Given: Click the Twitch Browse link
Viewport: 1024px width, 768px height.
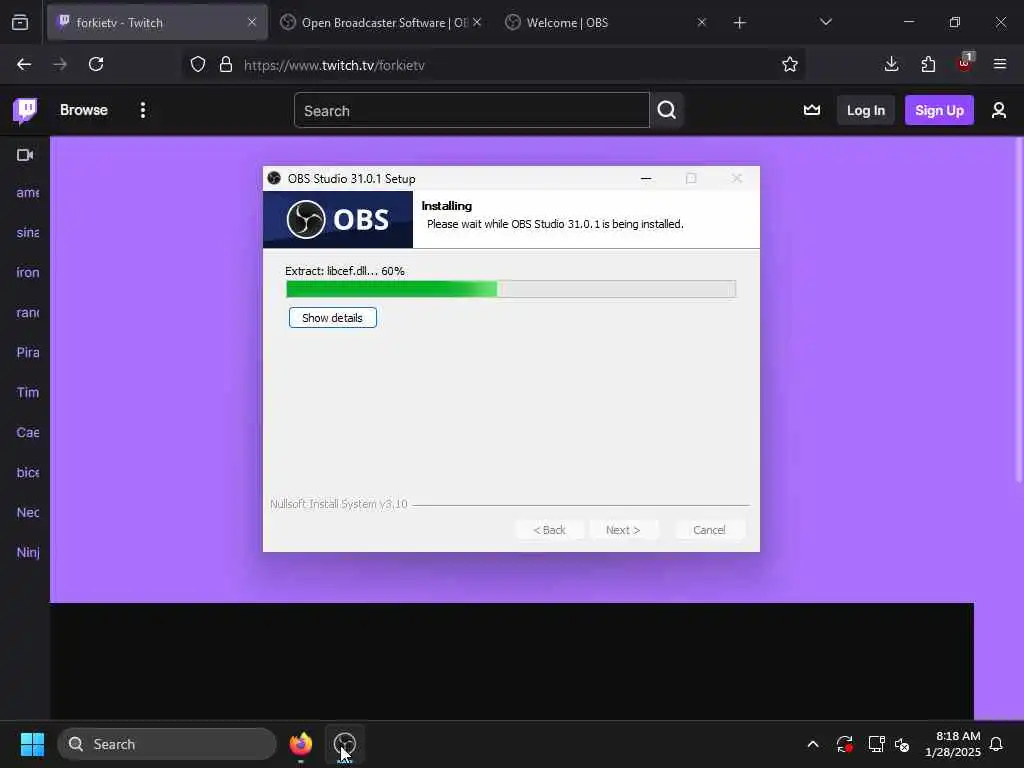Looking at the screenshot, I should pyautogui.click(x=84, y=110).
